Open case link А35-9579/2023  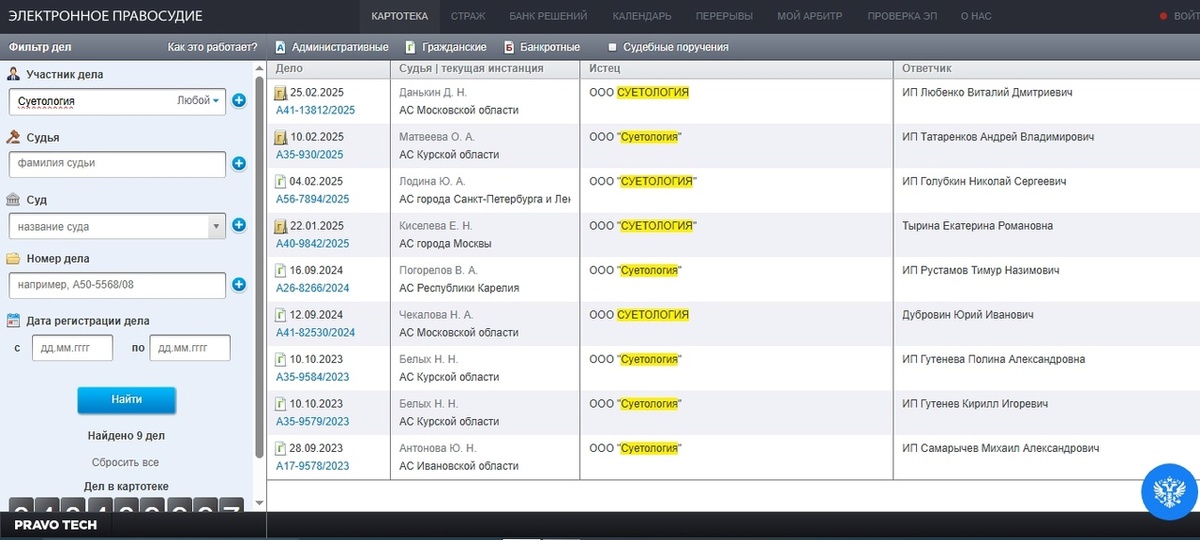312,421
